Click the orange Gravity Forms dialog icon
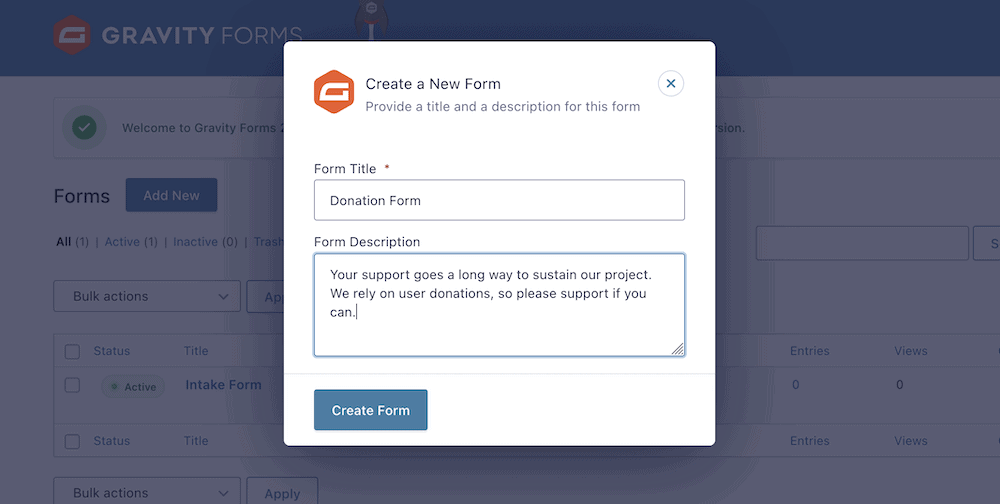This screenshot has height=504, width=1000. [334, 92]
